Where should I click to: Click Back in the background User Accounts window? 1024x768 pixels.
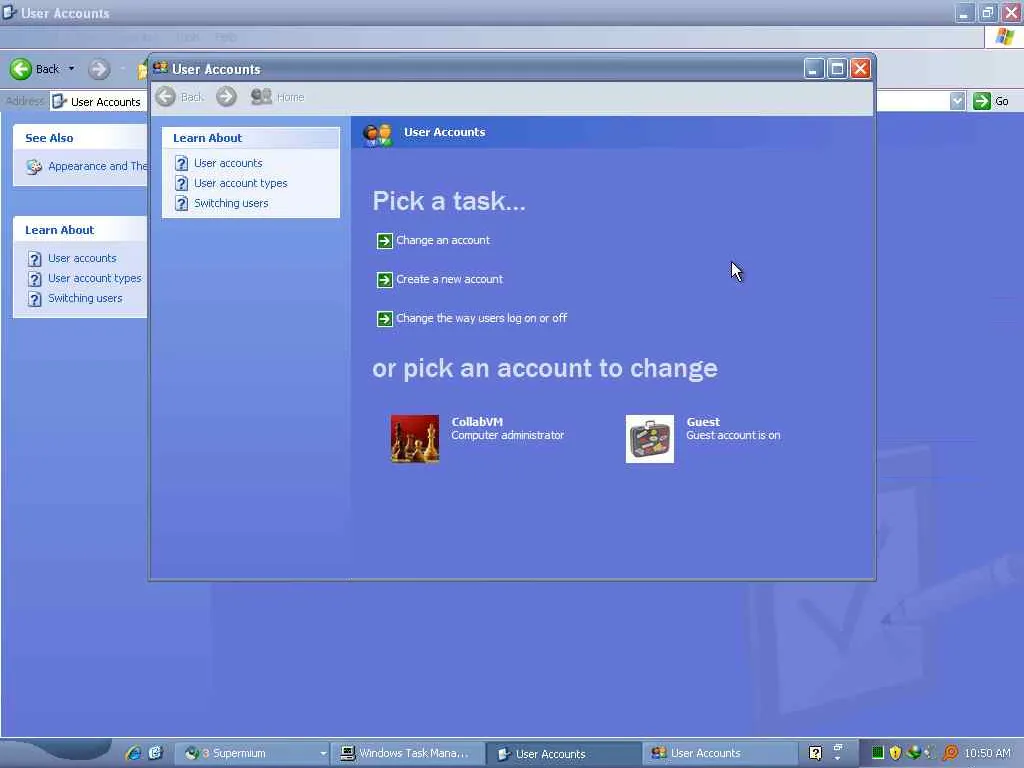point(35,69)
